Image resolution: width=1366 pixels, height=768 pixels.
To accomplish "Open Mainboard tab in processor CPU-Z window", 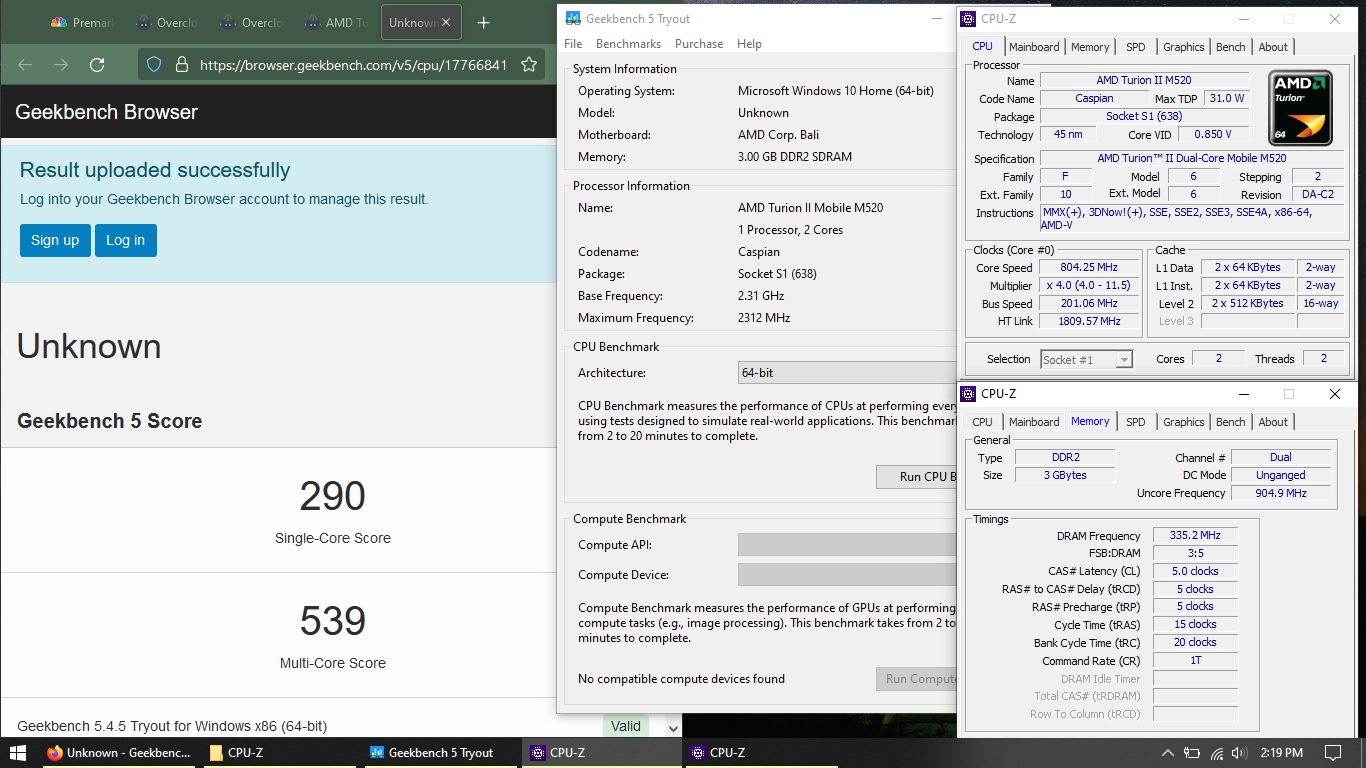I will click(x=1034, y=47).
